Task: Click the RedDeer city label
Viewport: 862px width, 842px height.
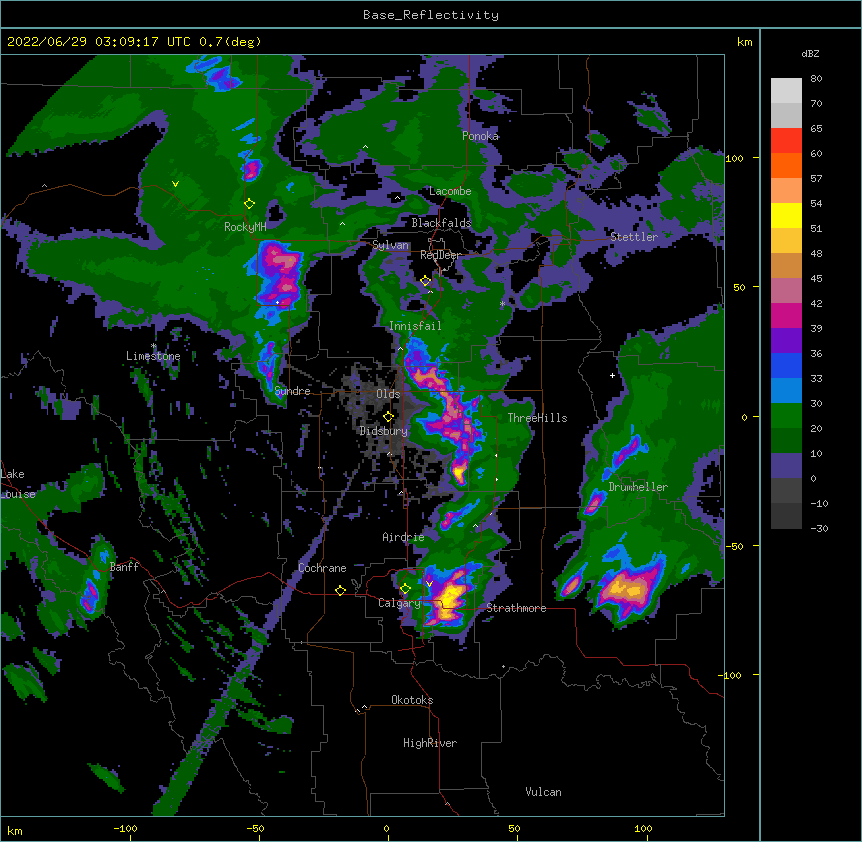Action: point(440,255)
